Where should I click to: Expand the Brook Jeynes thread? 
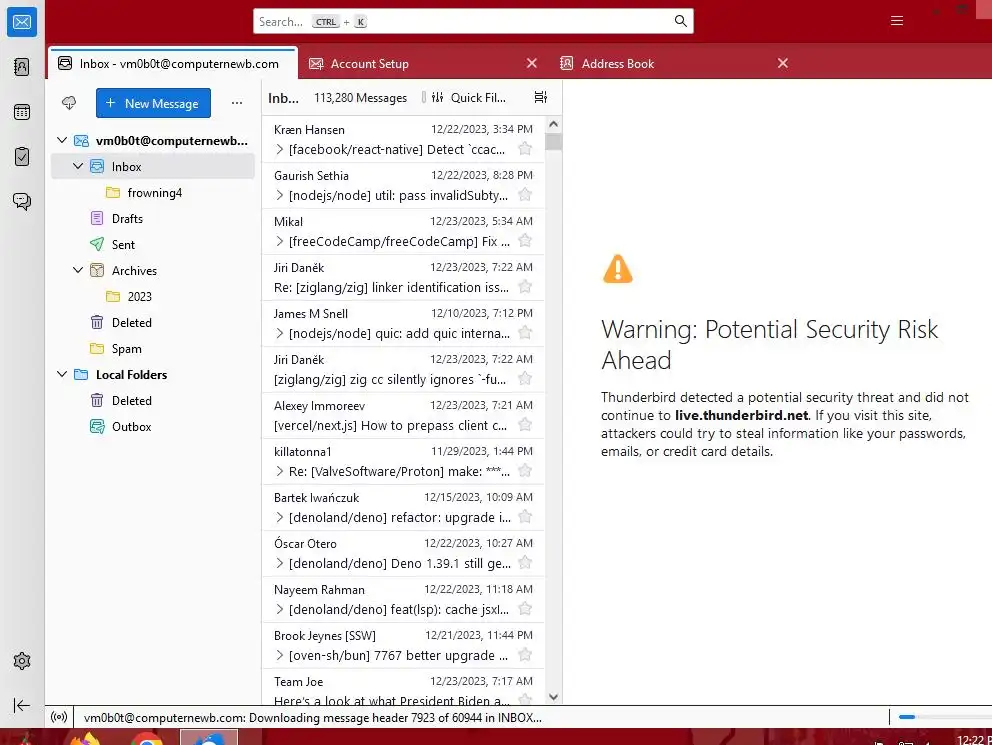click(x=280, y=656)
